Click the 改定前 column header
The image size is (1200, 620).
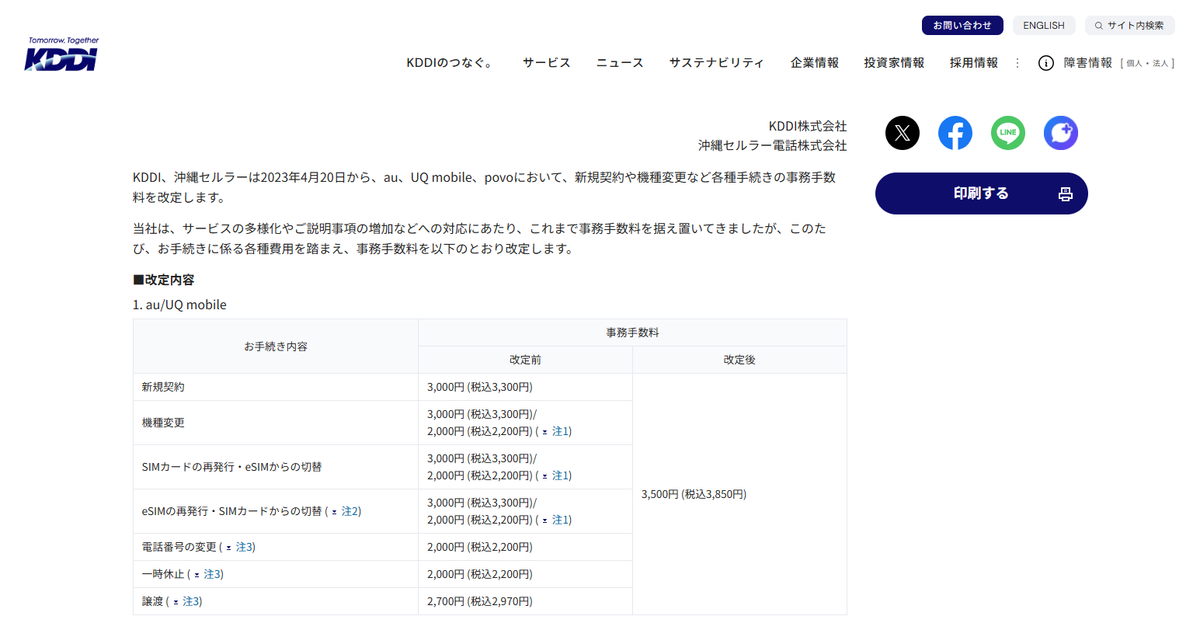click(525, 359)
